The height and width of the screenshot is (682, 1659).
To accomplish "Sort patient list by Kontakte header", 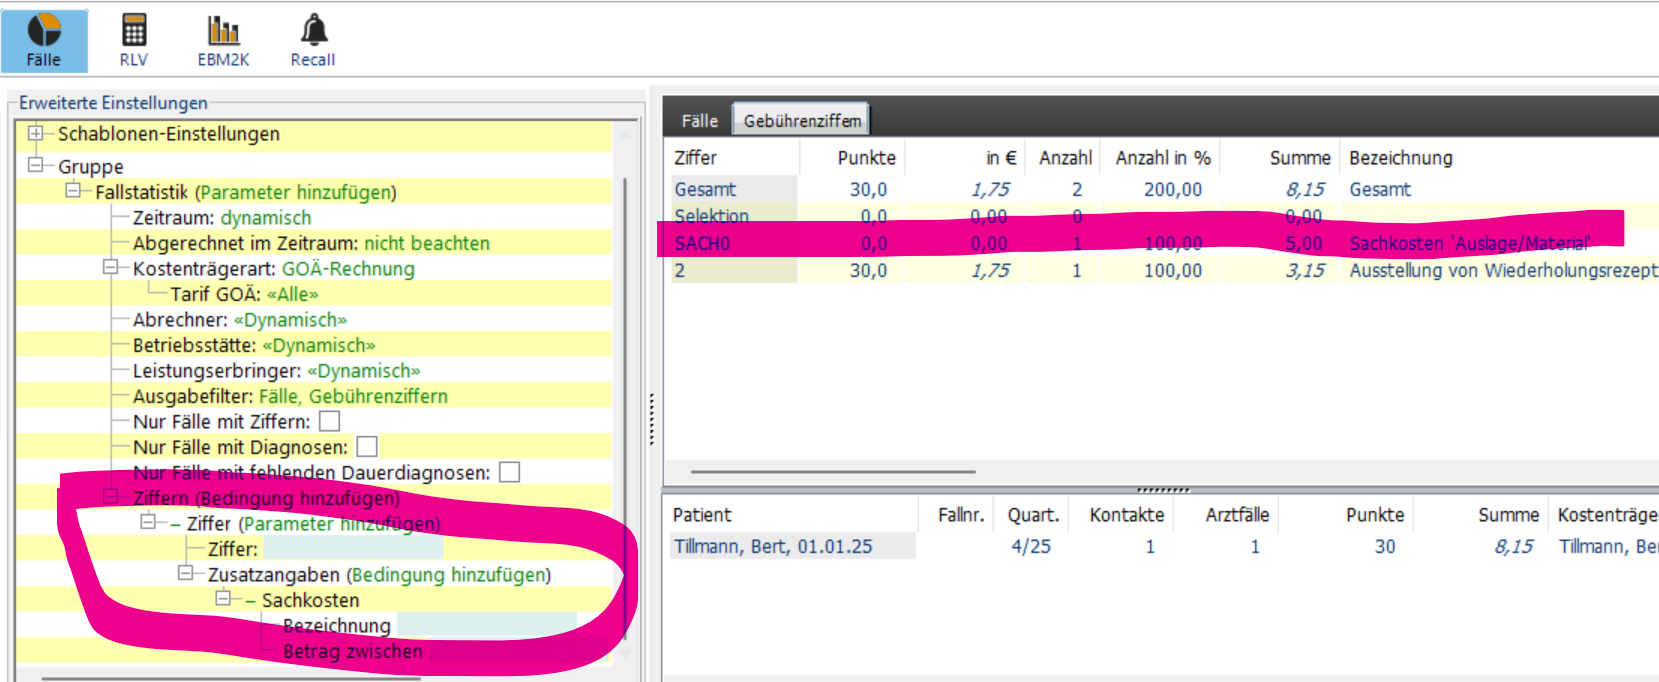I will click(1126, 515).
